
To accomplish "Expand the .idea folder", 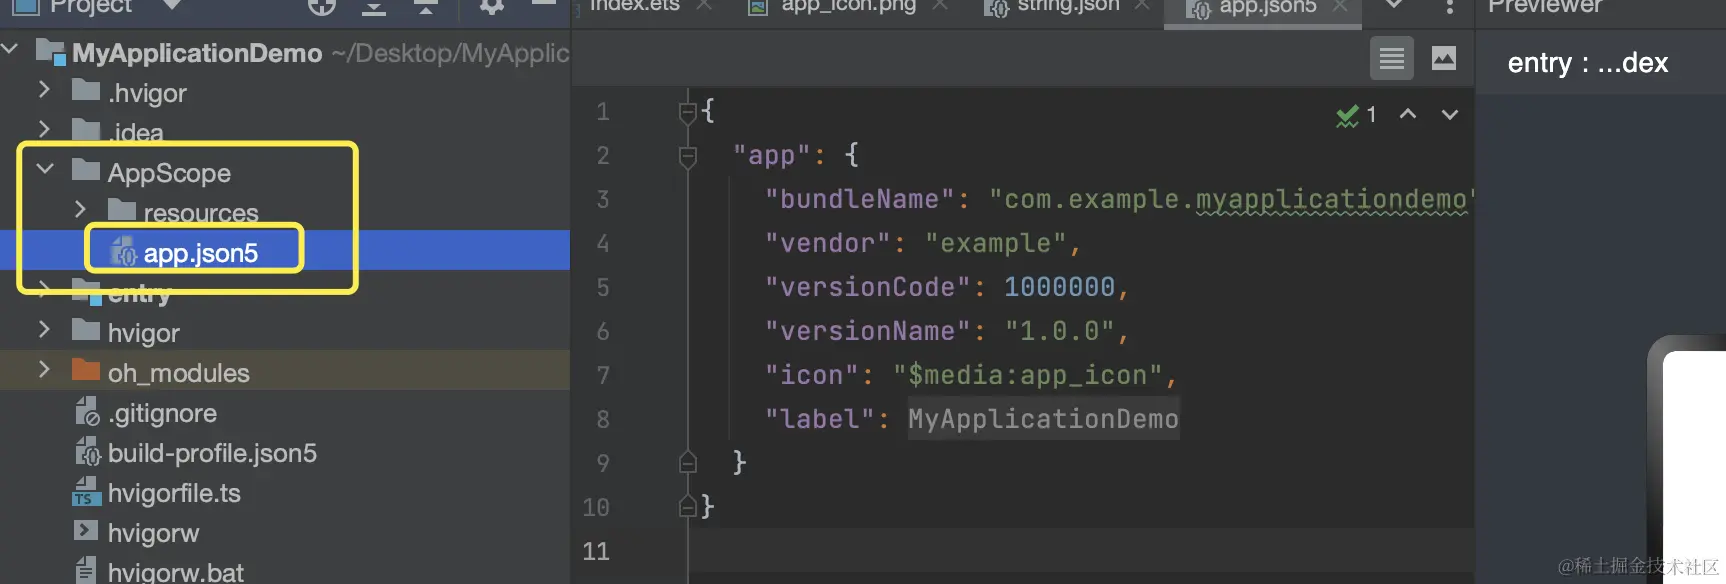I will pyautogui.click(x=44, y=130).
